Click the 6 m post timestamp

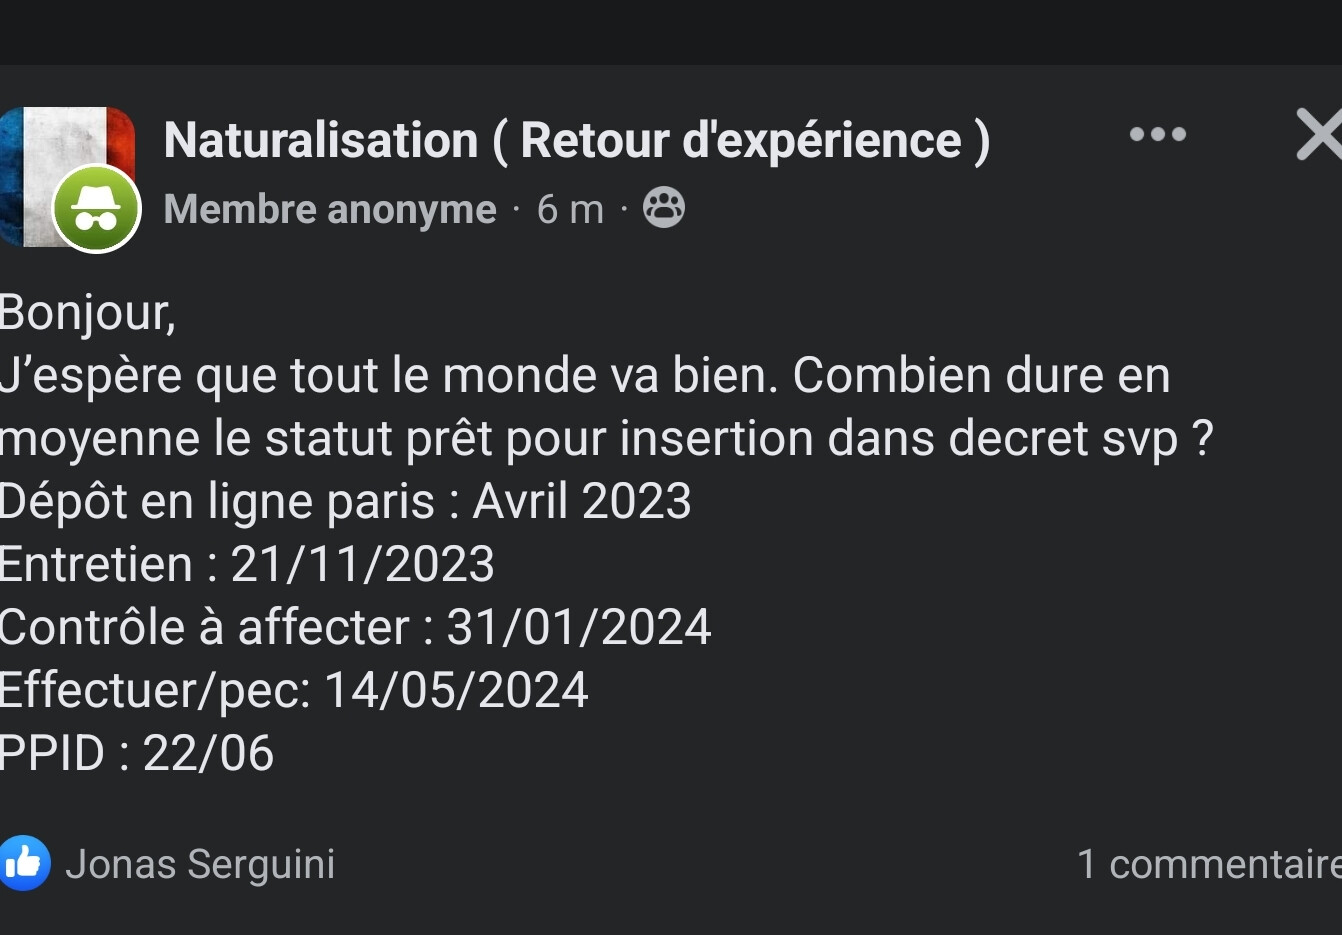coord(570,209)
